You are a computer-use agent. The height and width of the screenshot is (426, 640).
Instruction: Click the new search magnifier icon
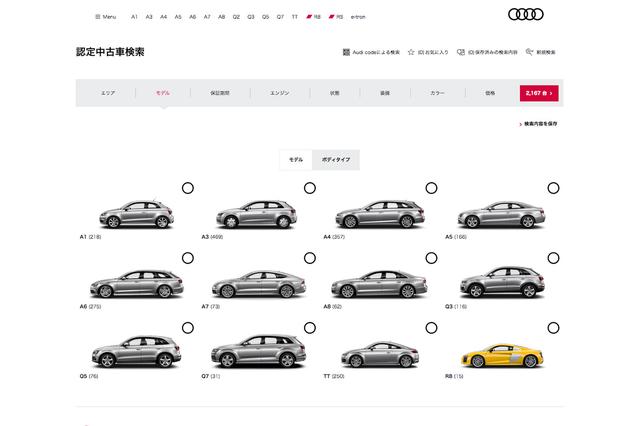pos(529,52)
